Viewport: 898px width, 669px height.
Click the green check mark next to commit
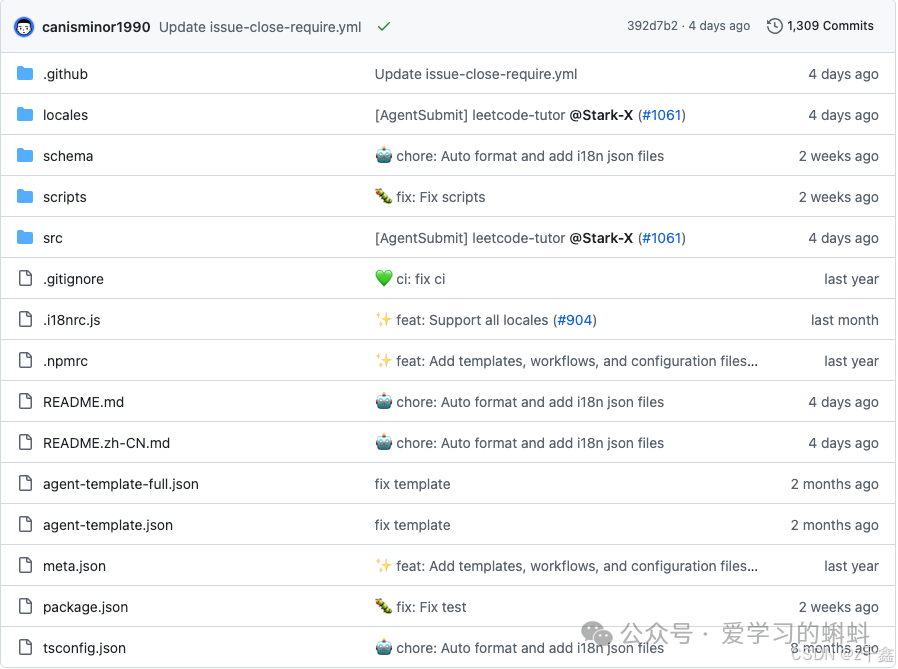pyautogui.click(x=383, y=27)
